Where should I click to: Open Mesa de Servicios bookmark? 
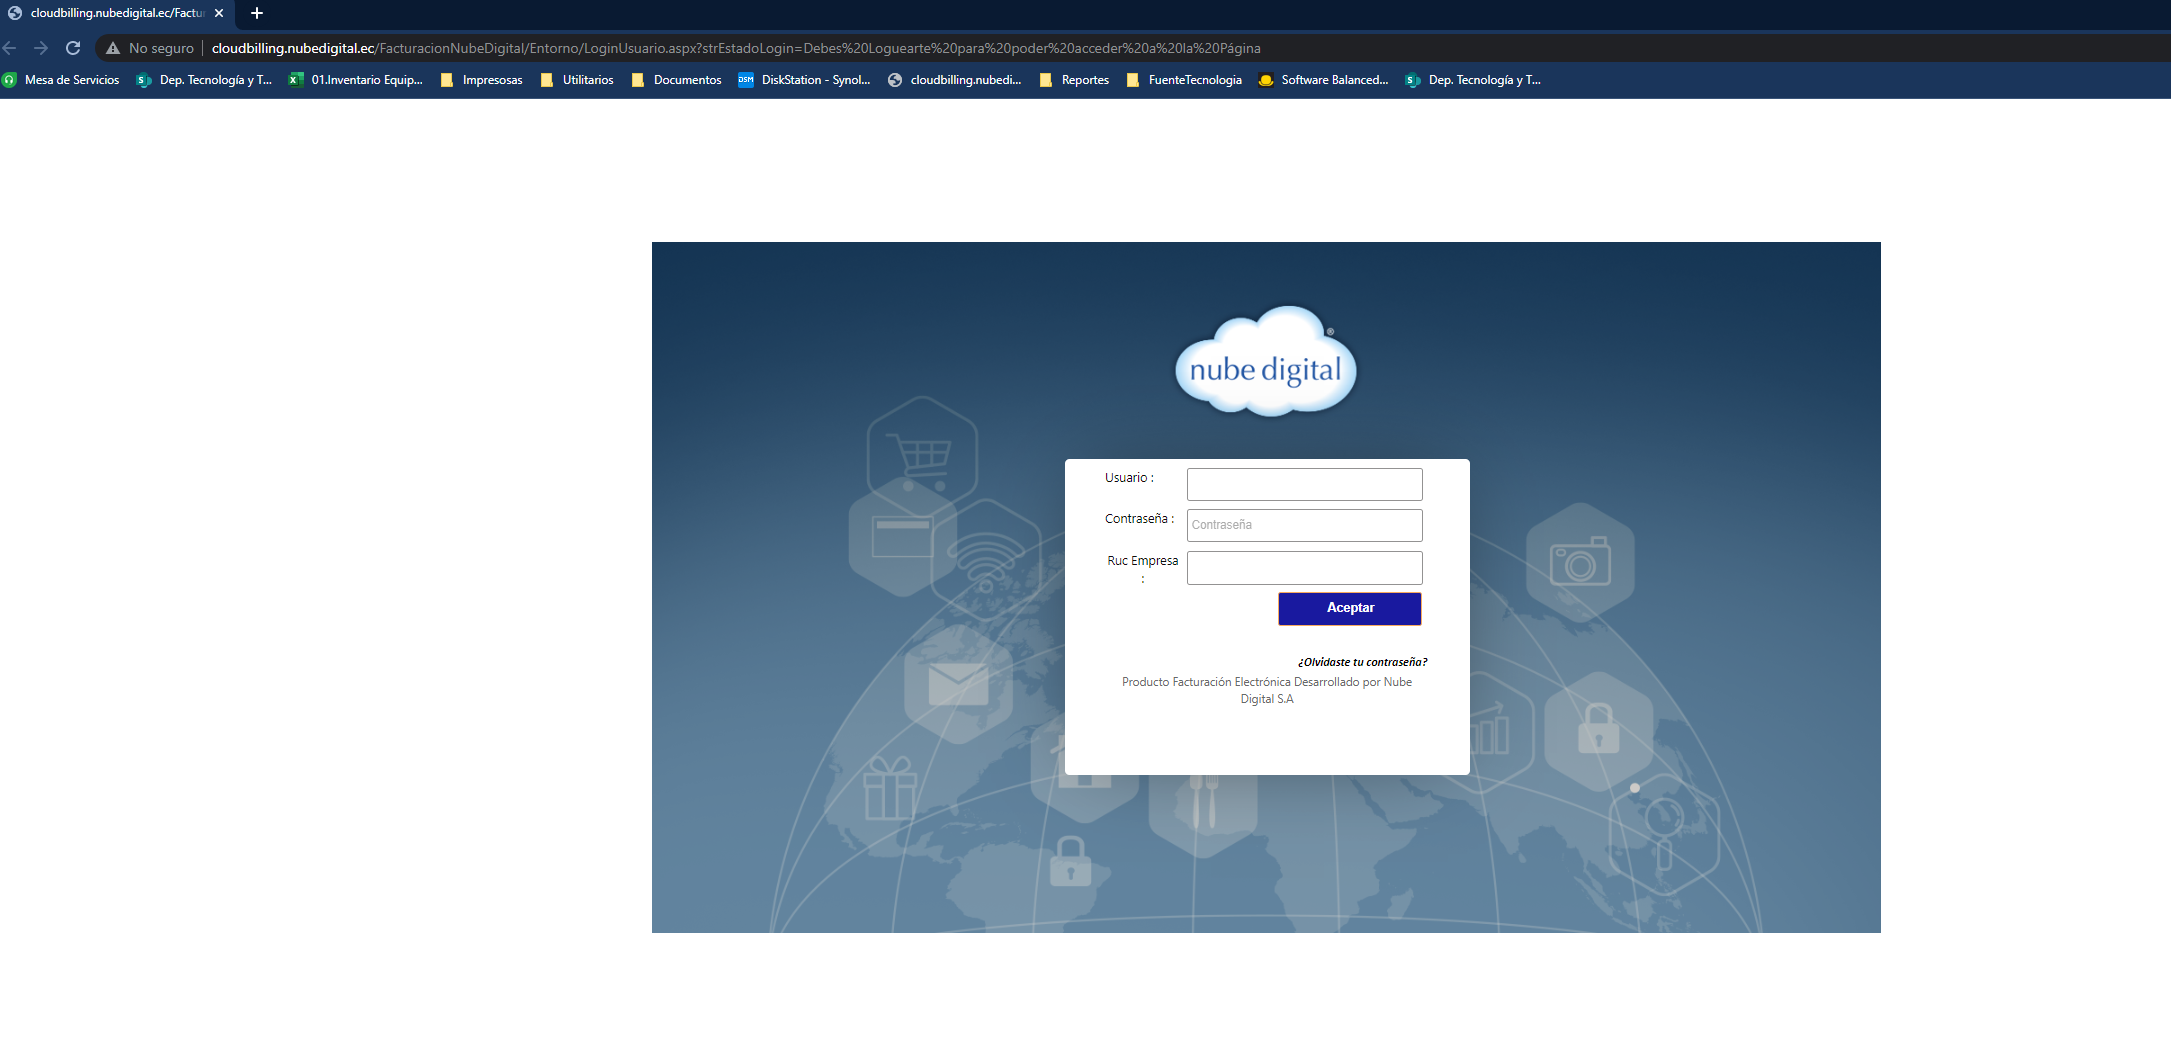tap(61, 80)
